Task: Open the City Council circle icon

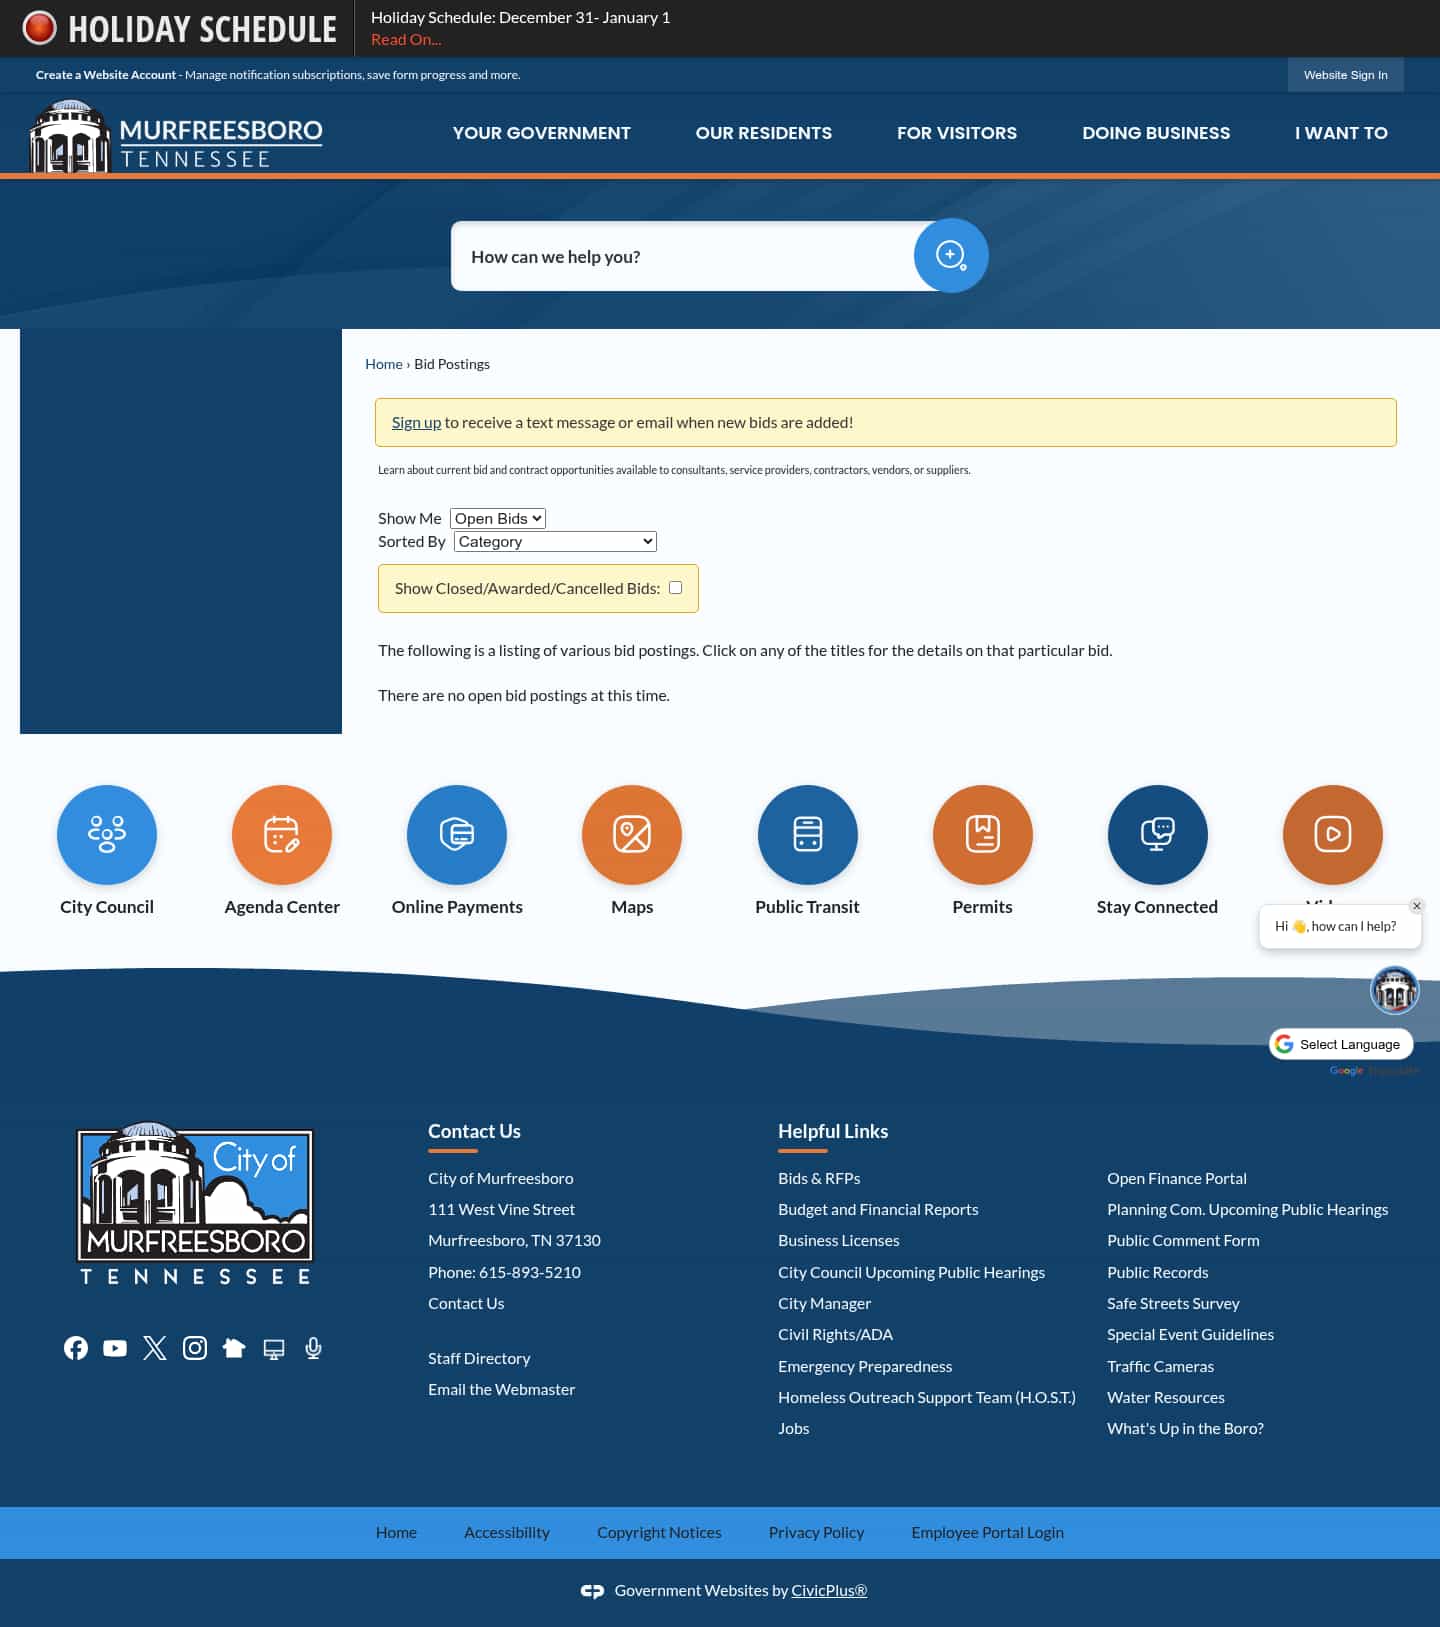Action: pyautogui.click(x=107, y=834)
